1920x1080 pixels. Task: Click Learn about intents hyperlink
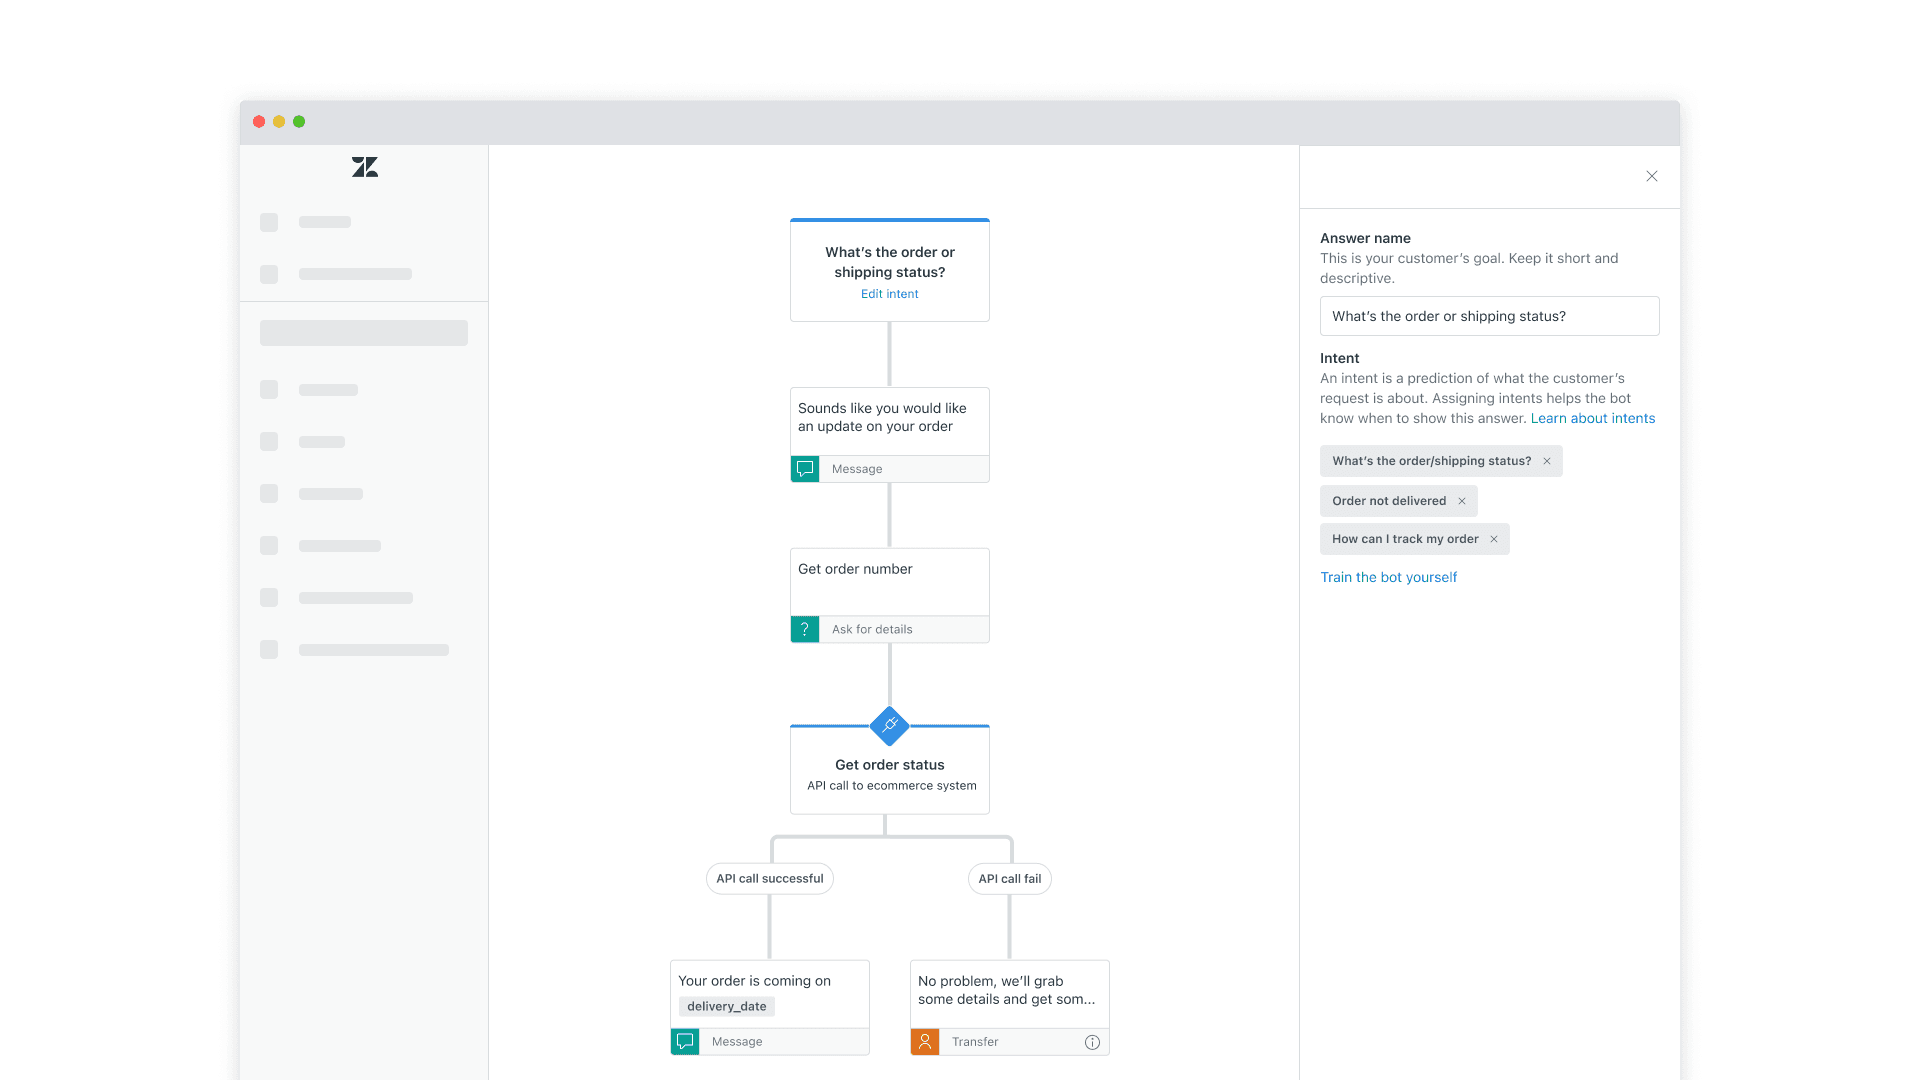[x=1592, y=418]
